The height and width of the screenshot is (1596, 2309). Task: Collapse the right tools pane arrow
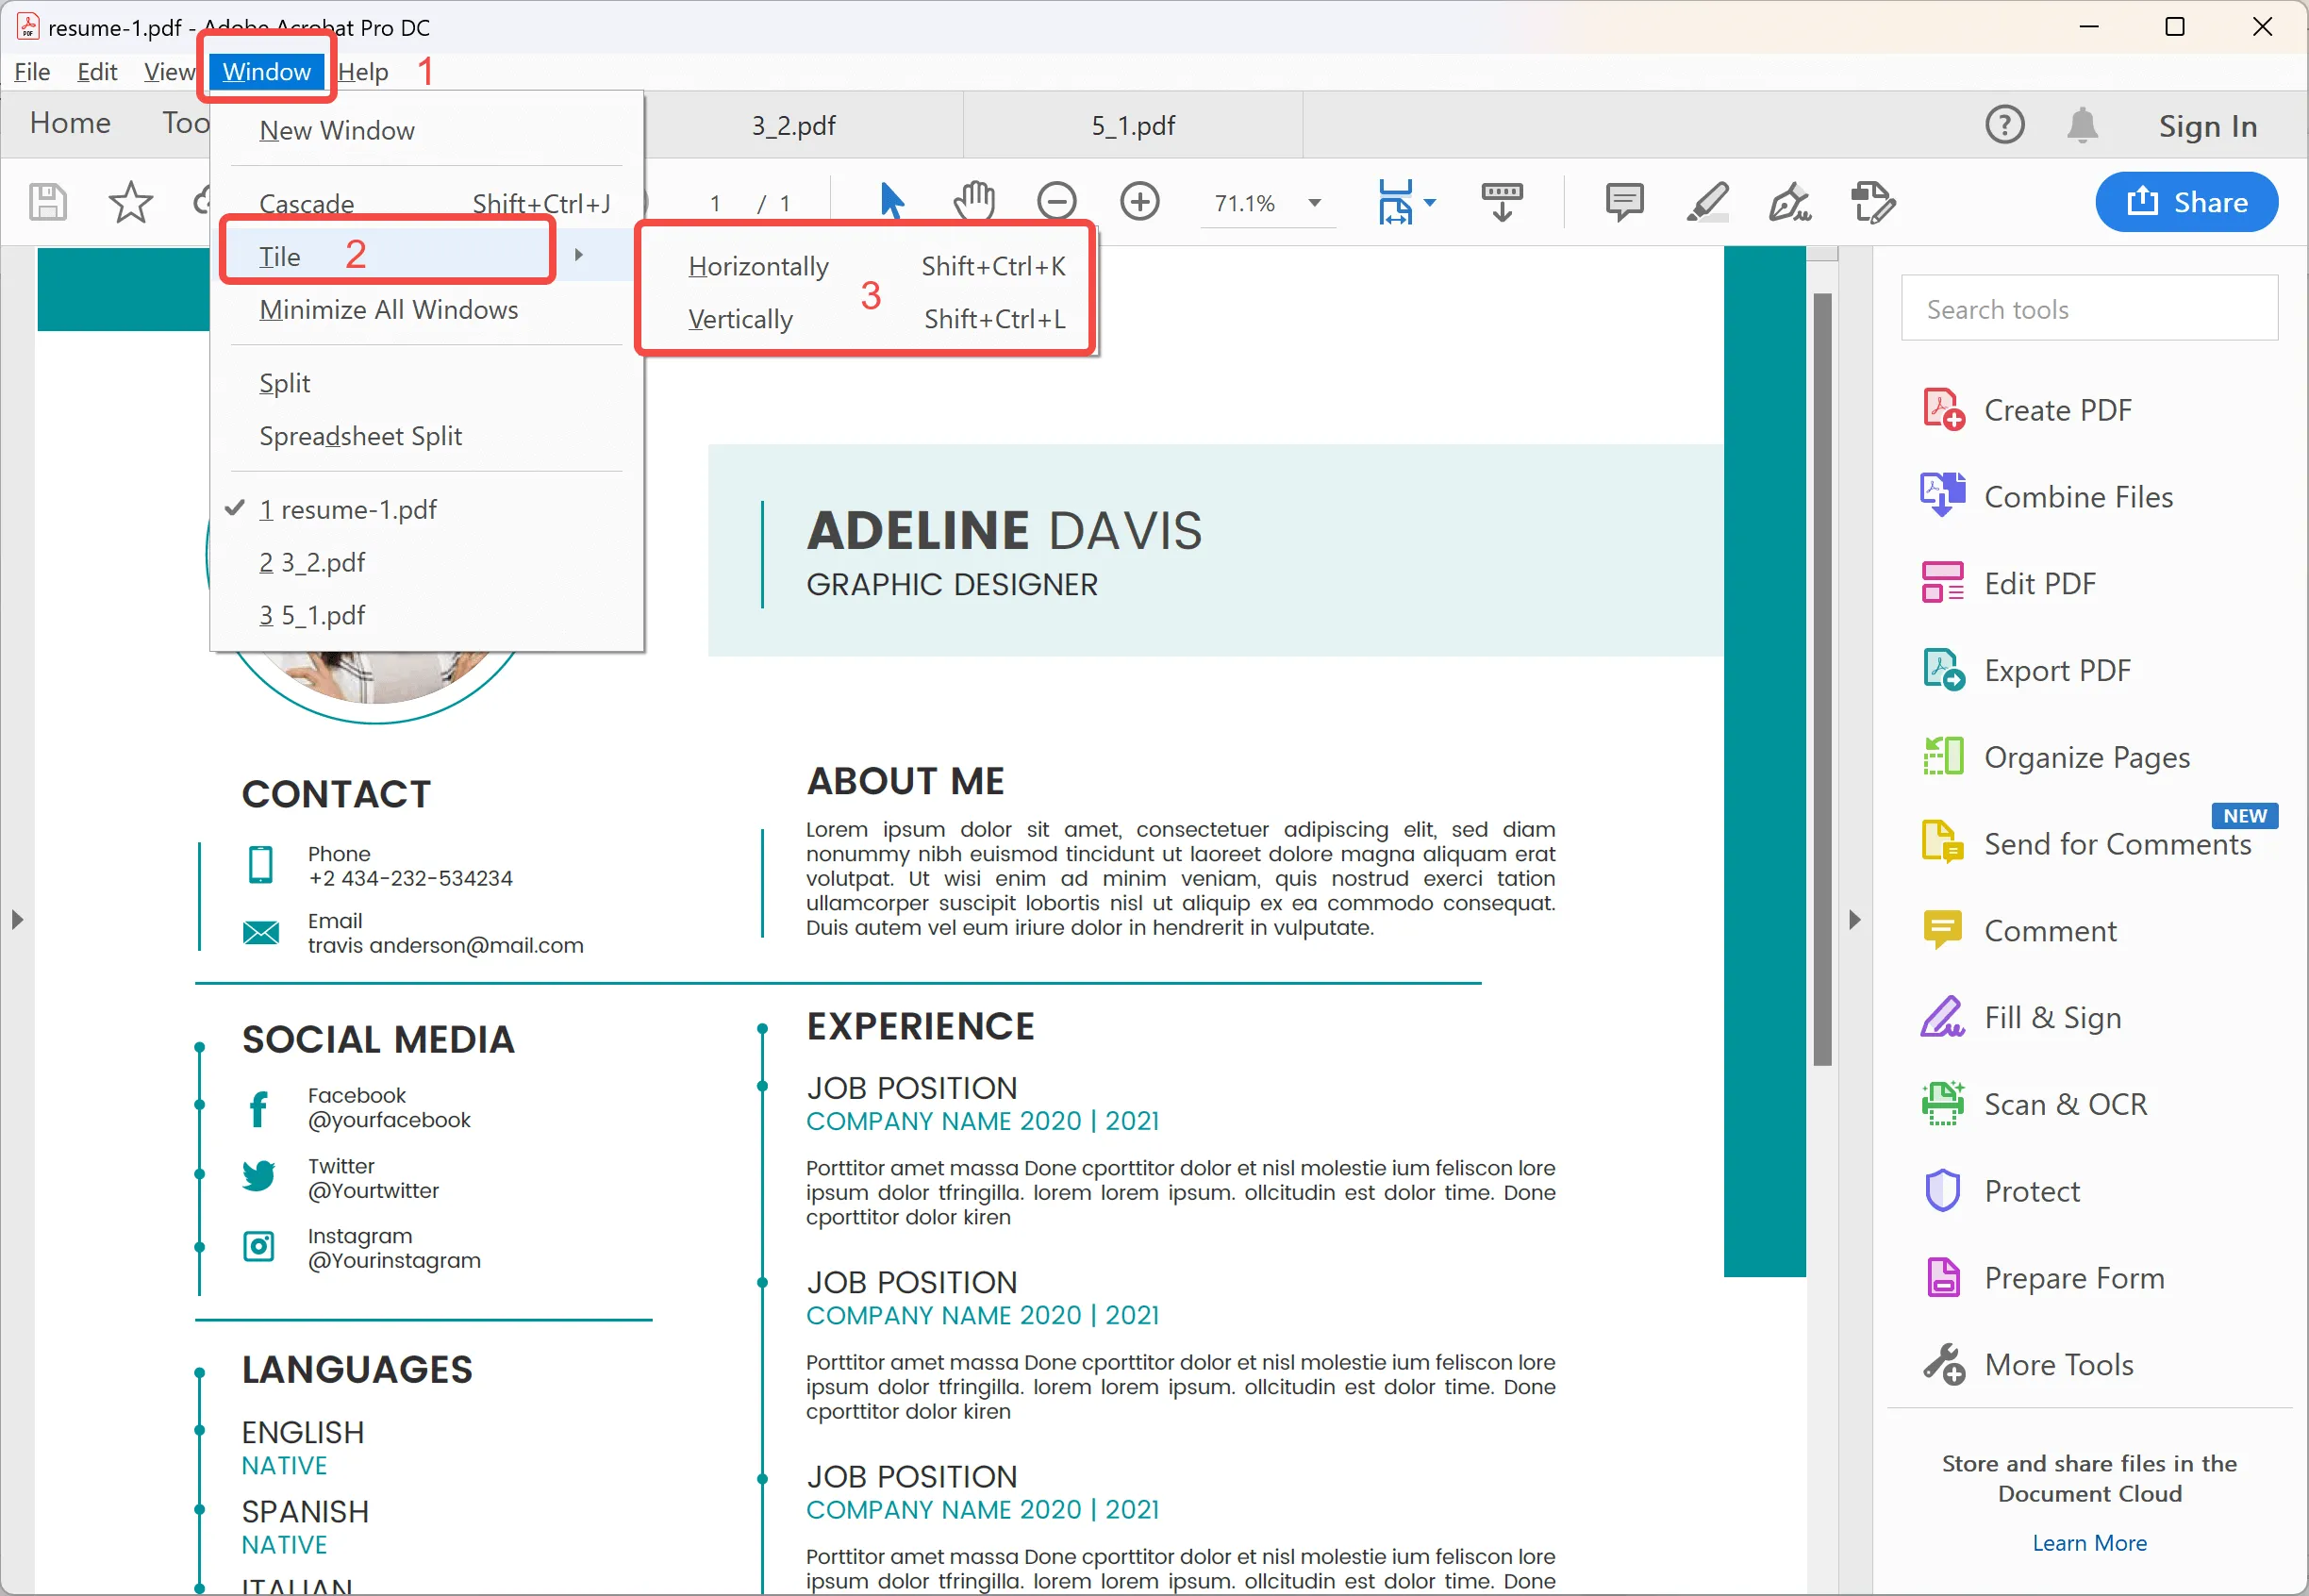1854,920
